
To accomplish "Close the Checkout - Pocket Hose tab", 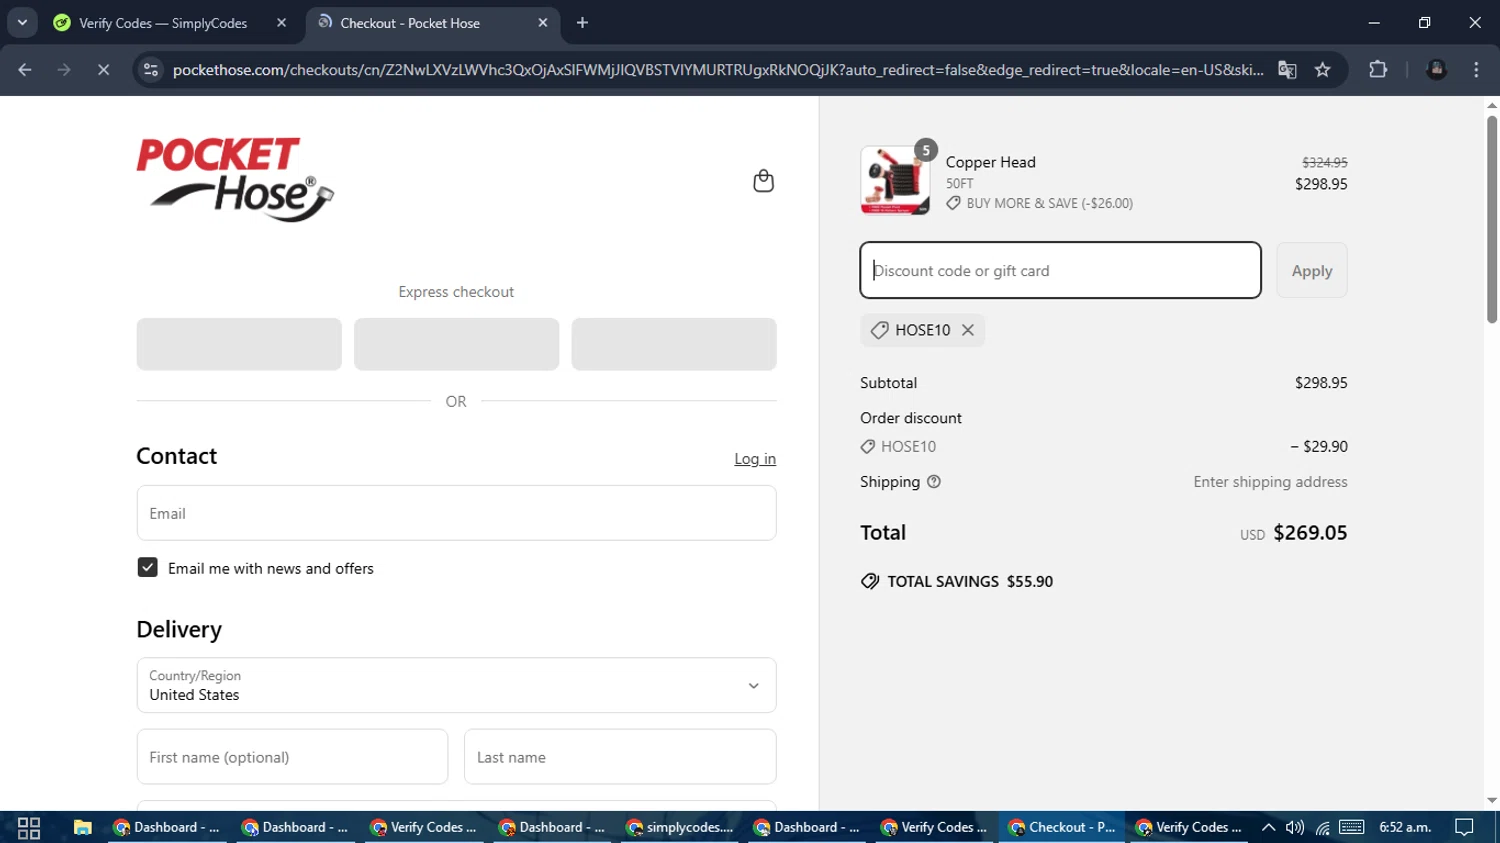I will point(543,23).
